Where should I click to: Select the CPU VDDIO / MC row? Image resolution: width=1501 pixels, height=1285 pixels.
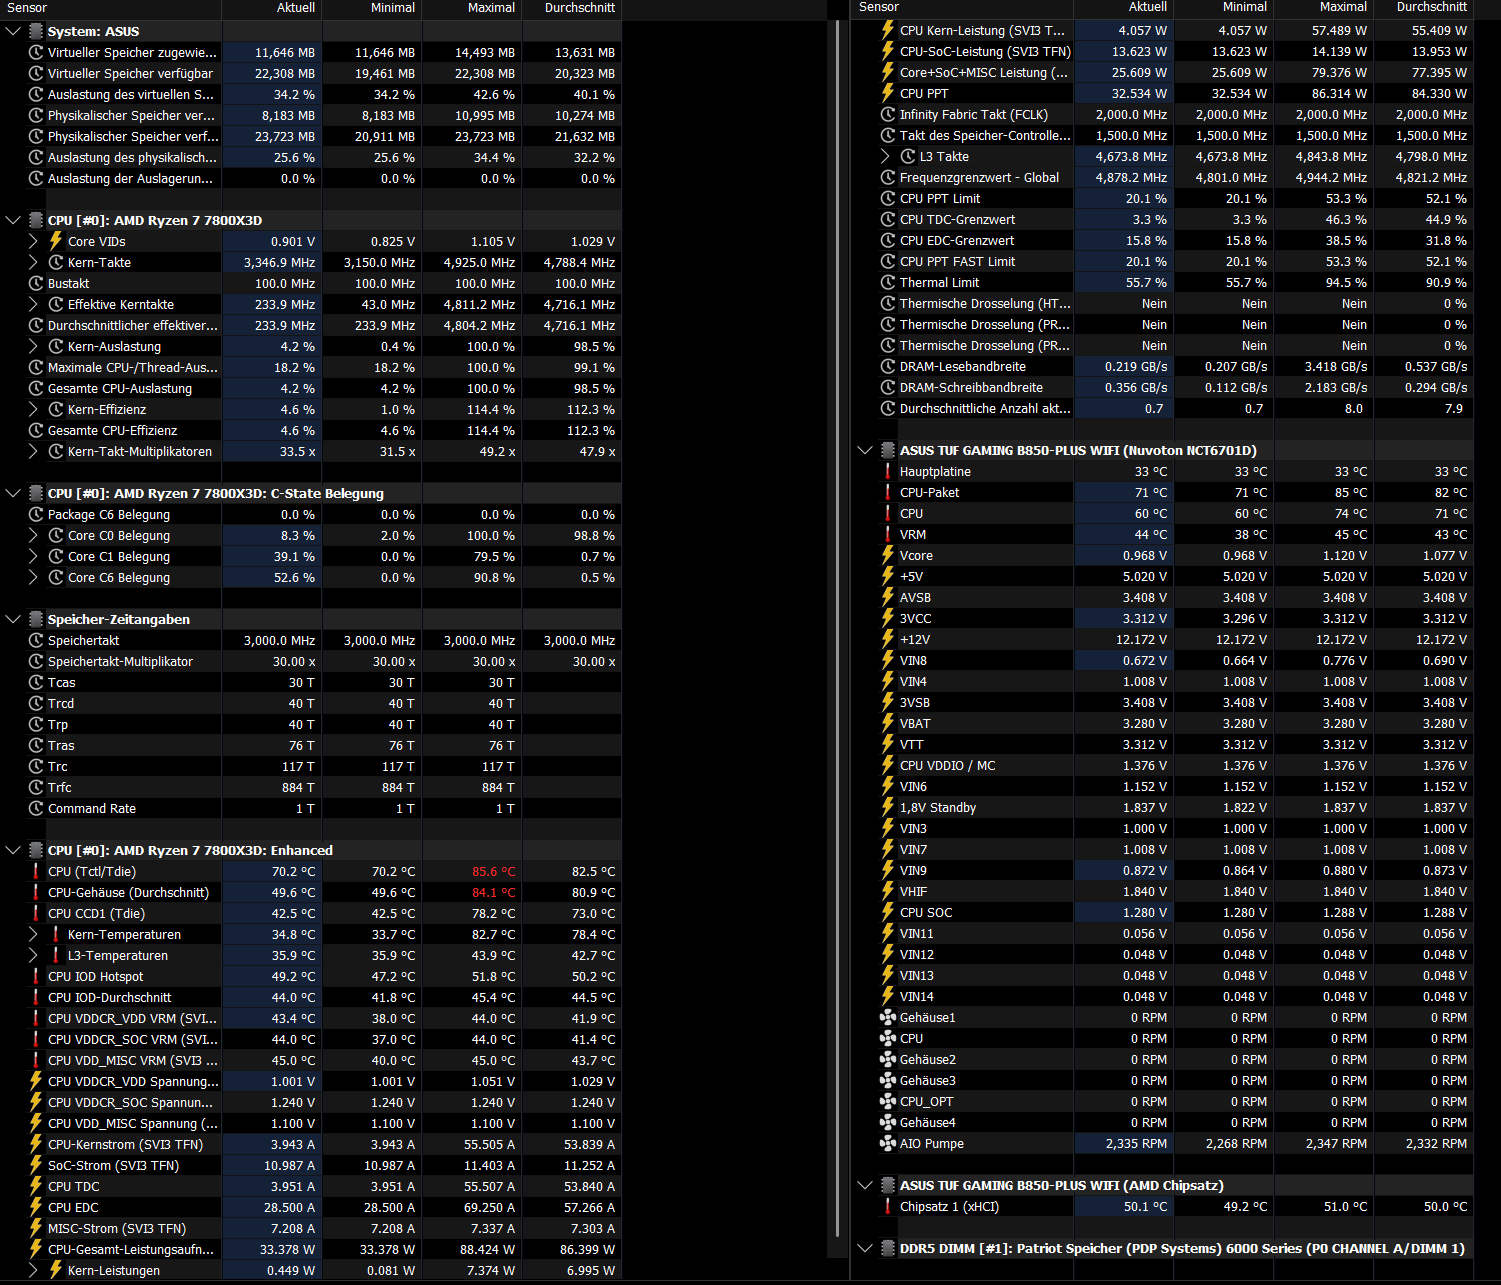point(1162,765)
